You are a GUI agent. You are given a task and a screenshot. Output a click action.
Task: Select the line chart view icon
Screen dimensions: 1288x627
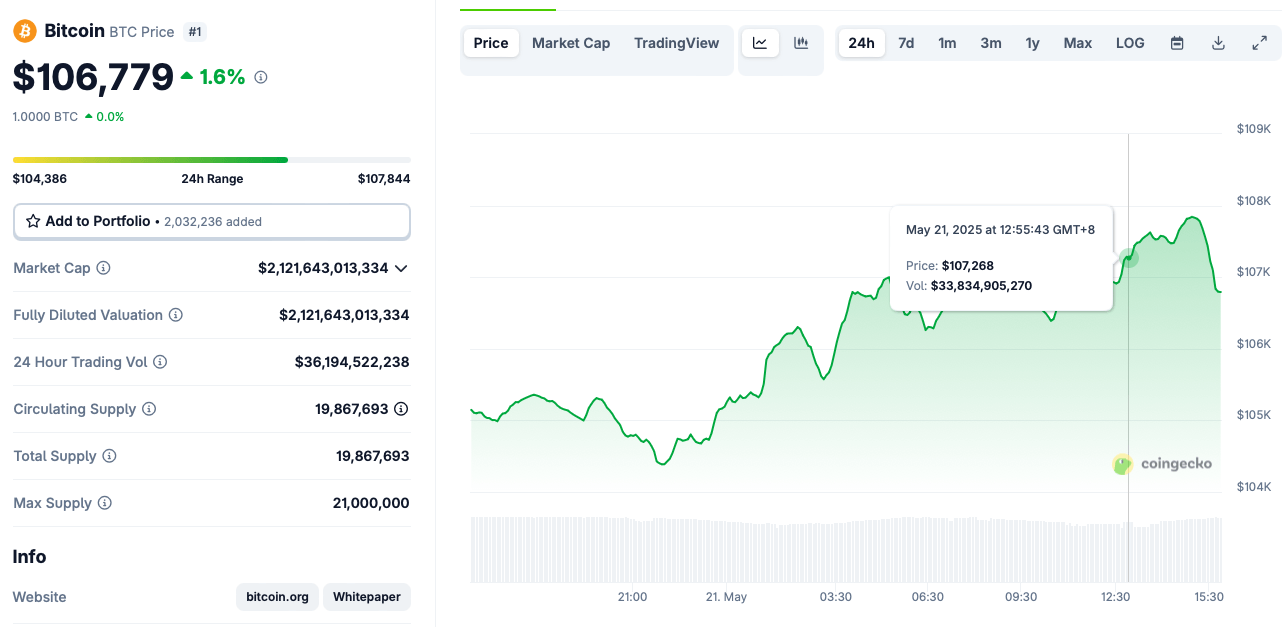[x=761, y=42]
